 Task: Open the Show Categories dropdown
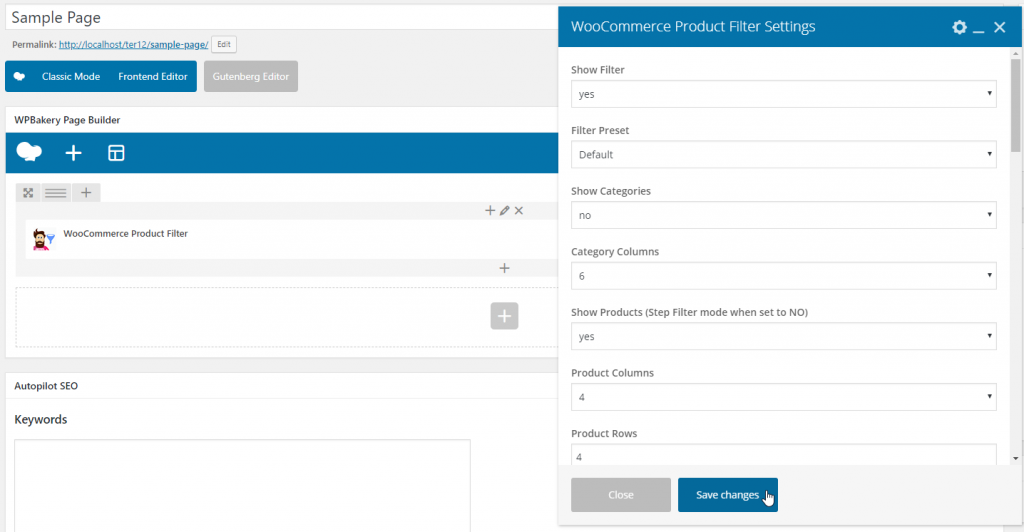point(783,215)
